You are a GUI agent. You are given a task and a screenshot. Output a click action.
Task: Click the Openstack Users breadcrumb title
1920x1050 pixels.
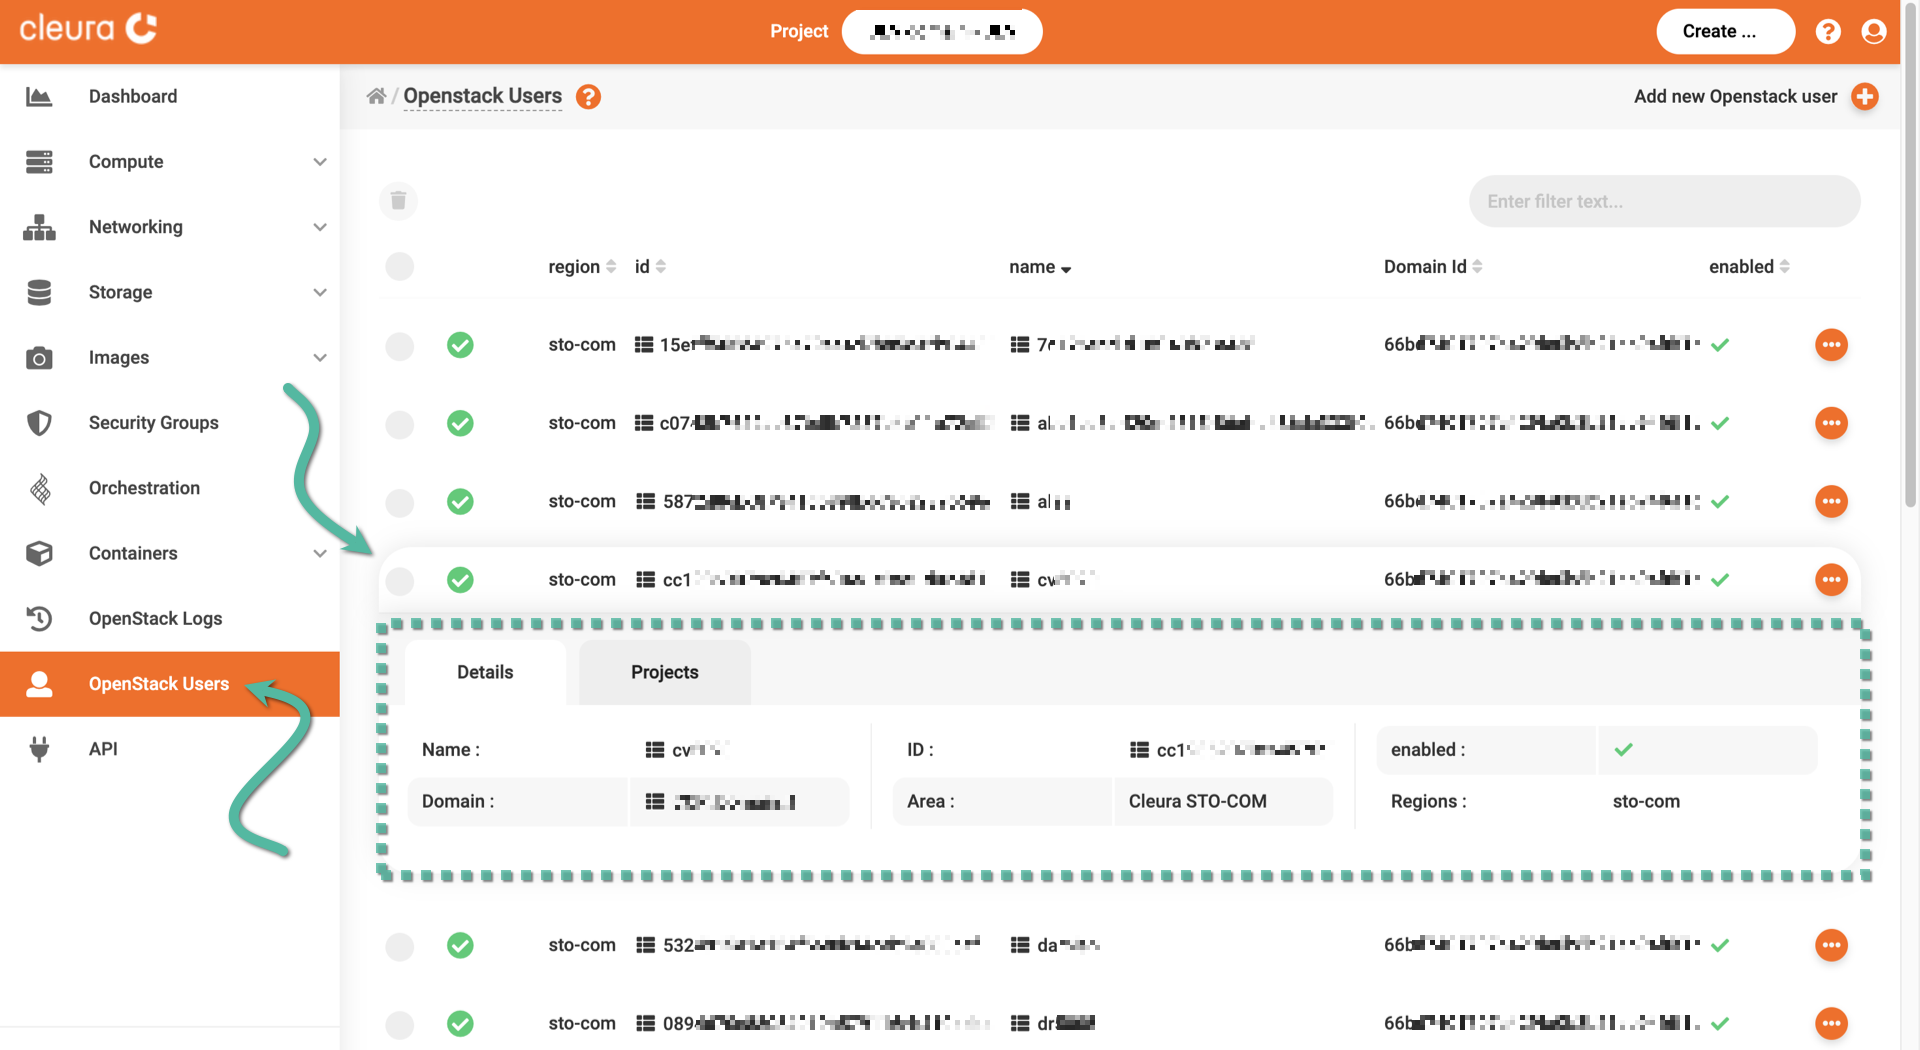482,96
